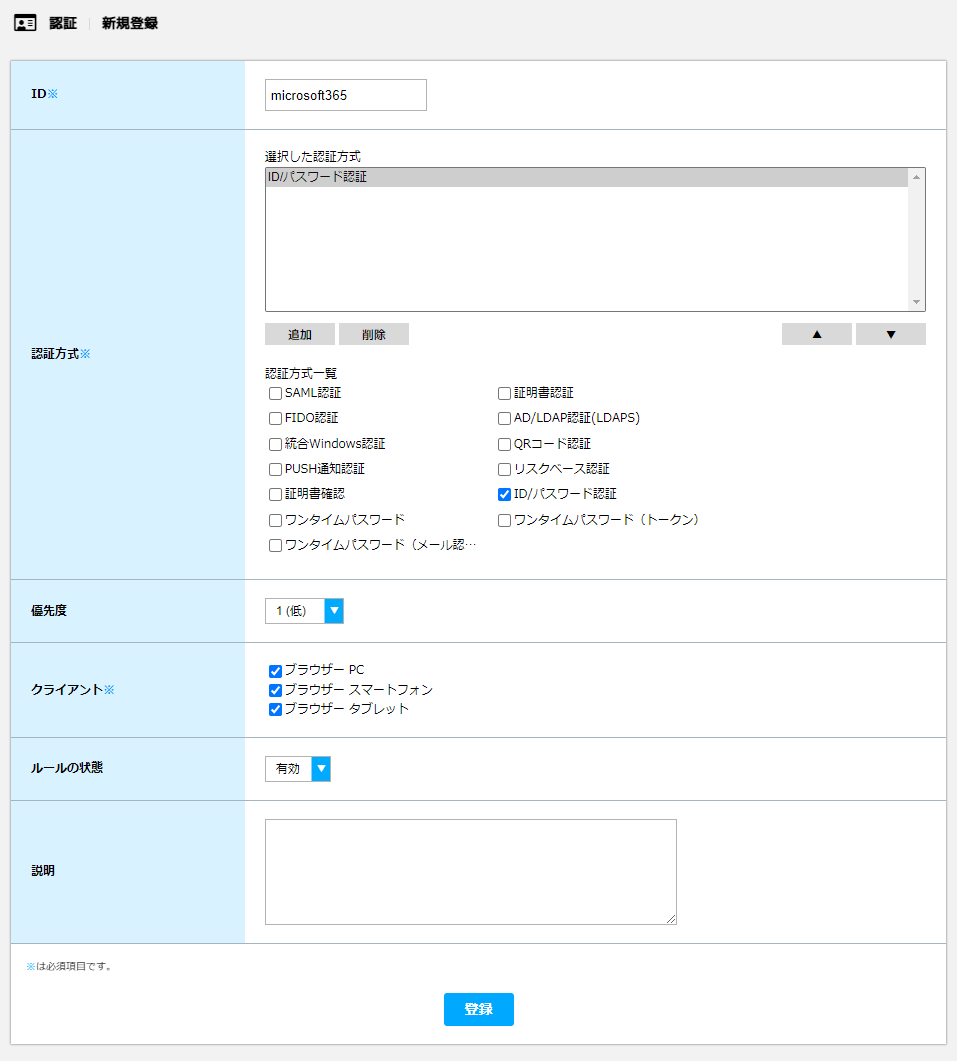Click the list scrollbar up arrow

pyautogui.click(x=916, y=177)
